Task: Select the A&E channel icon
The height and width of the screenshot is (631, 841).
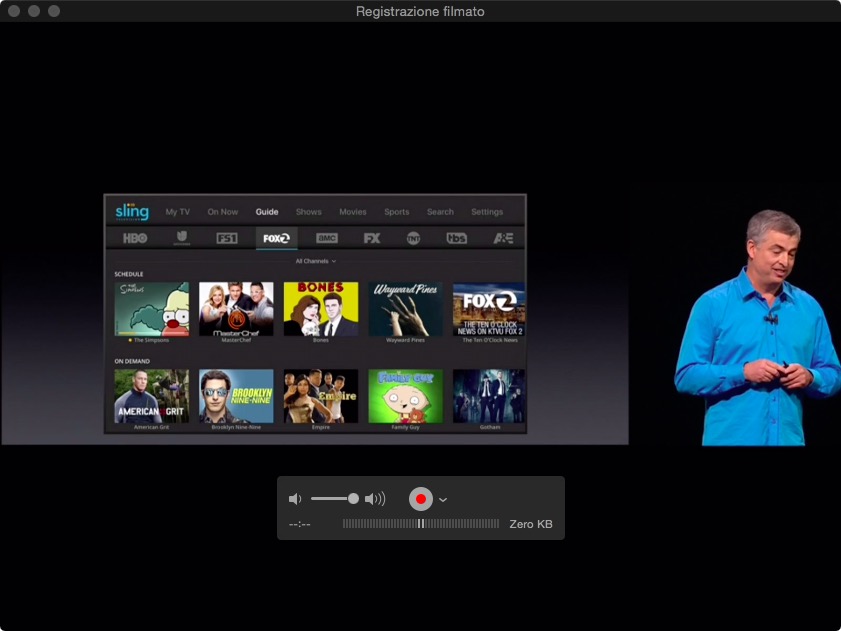Action: click(x=503, y=238)
